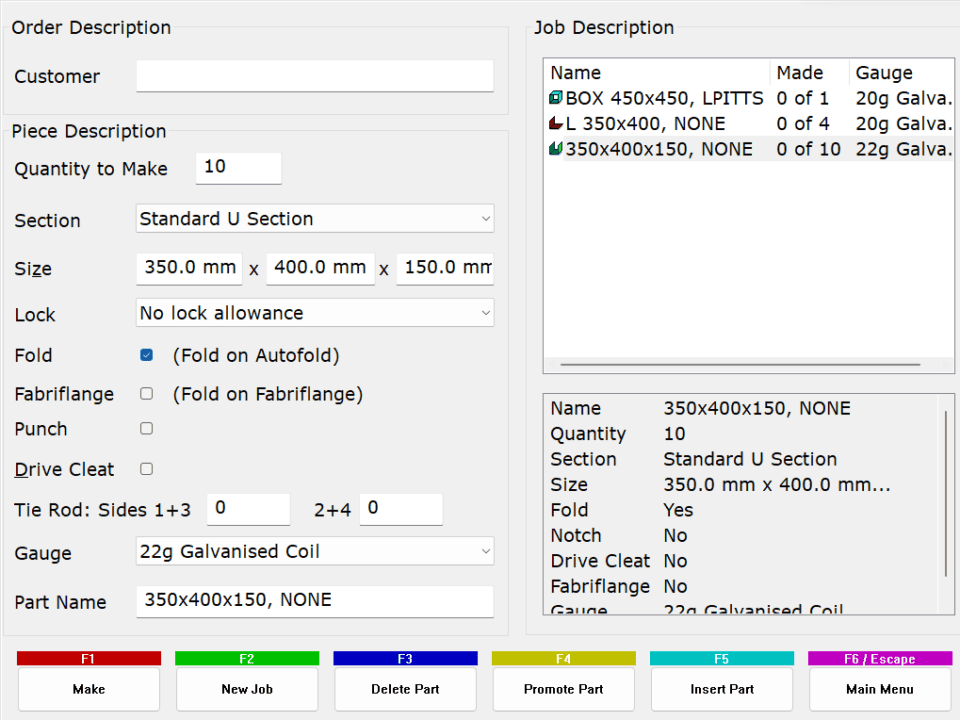Click the Insert Part button
960x720 pixels.
(721, 689)
